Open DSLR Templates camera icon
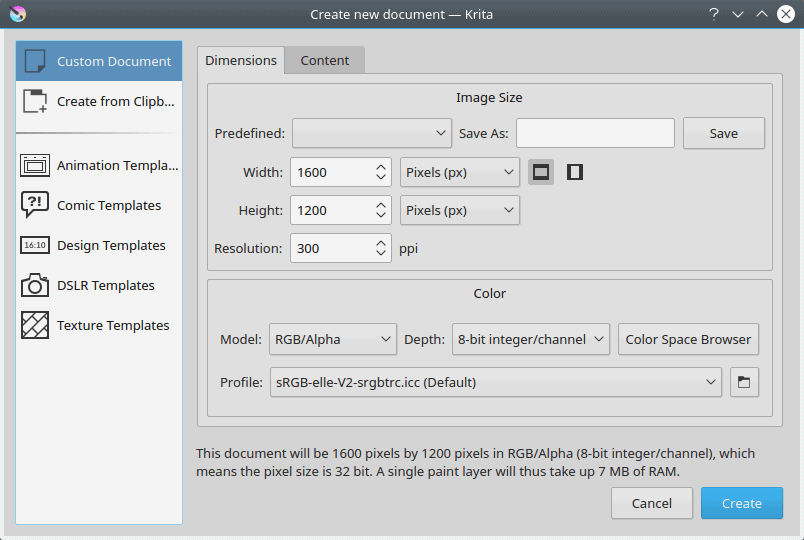The image size is (804, 540). pyautogui.click(x=35, y=285)
